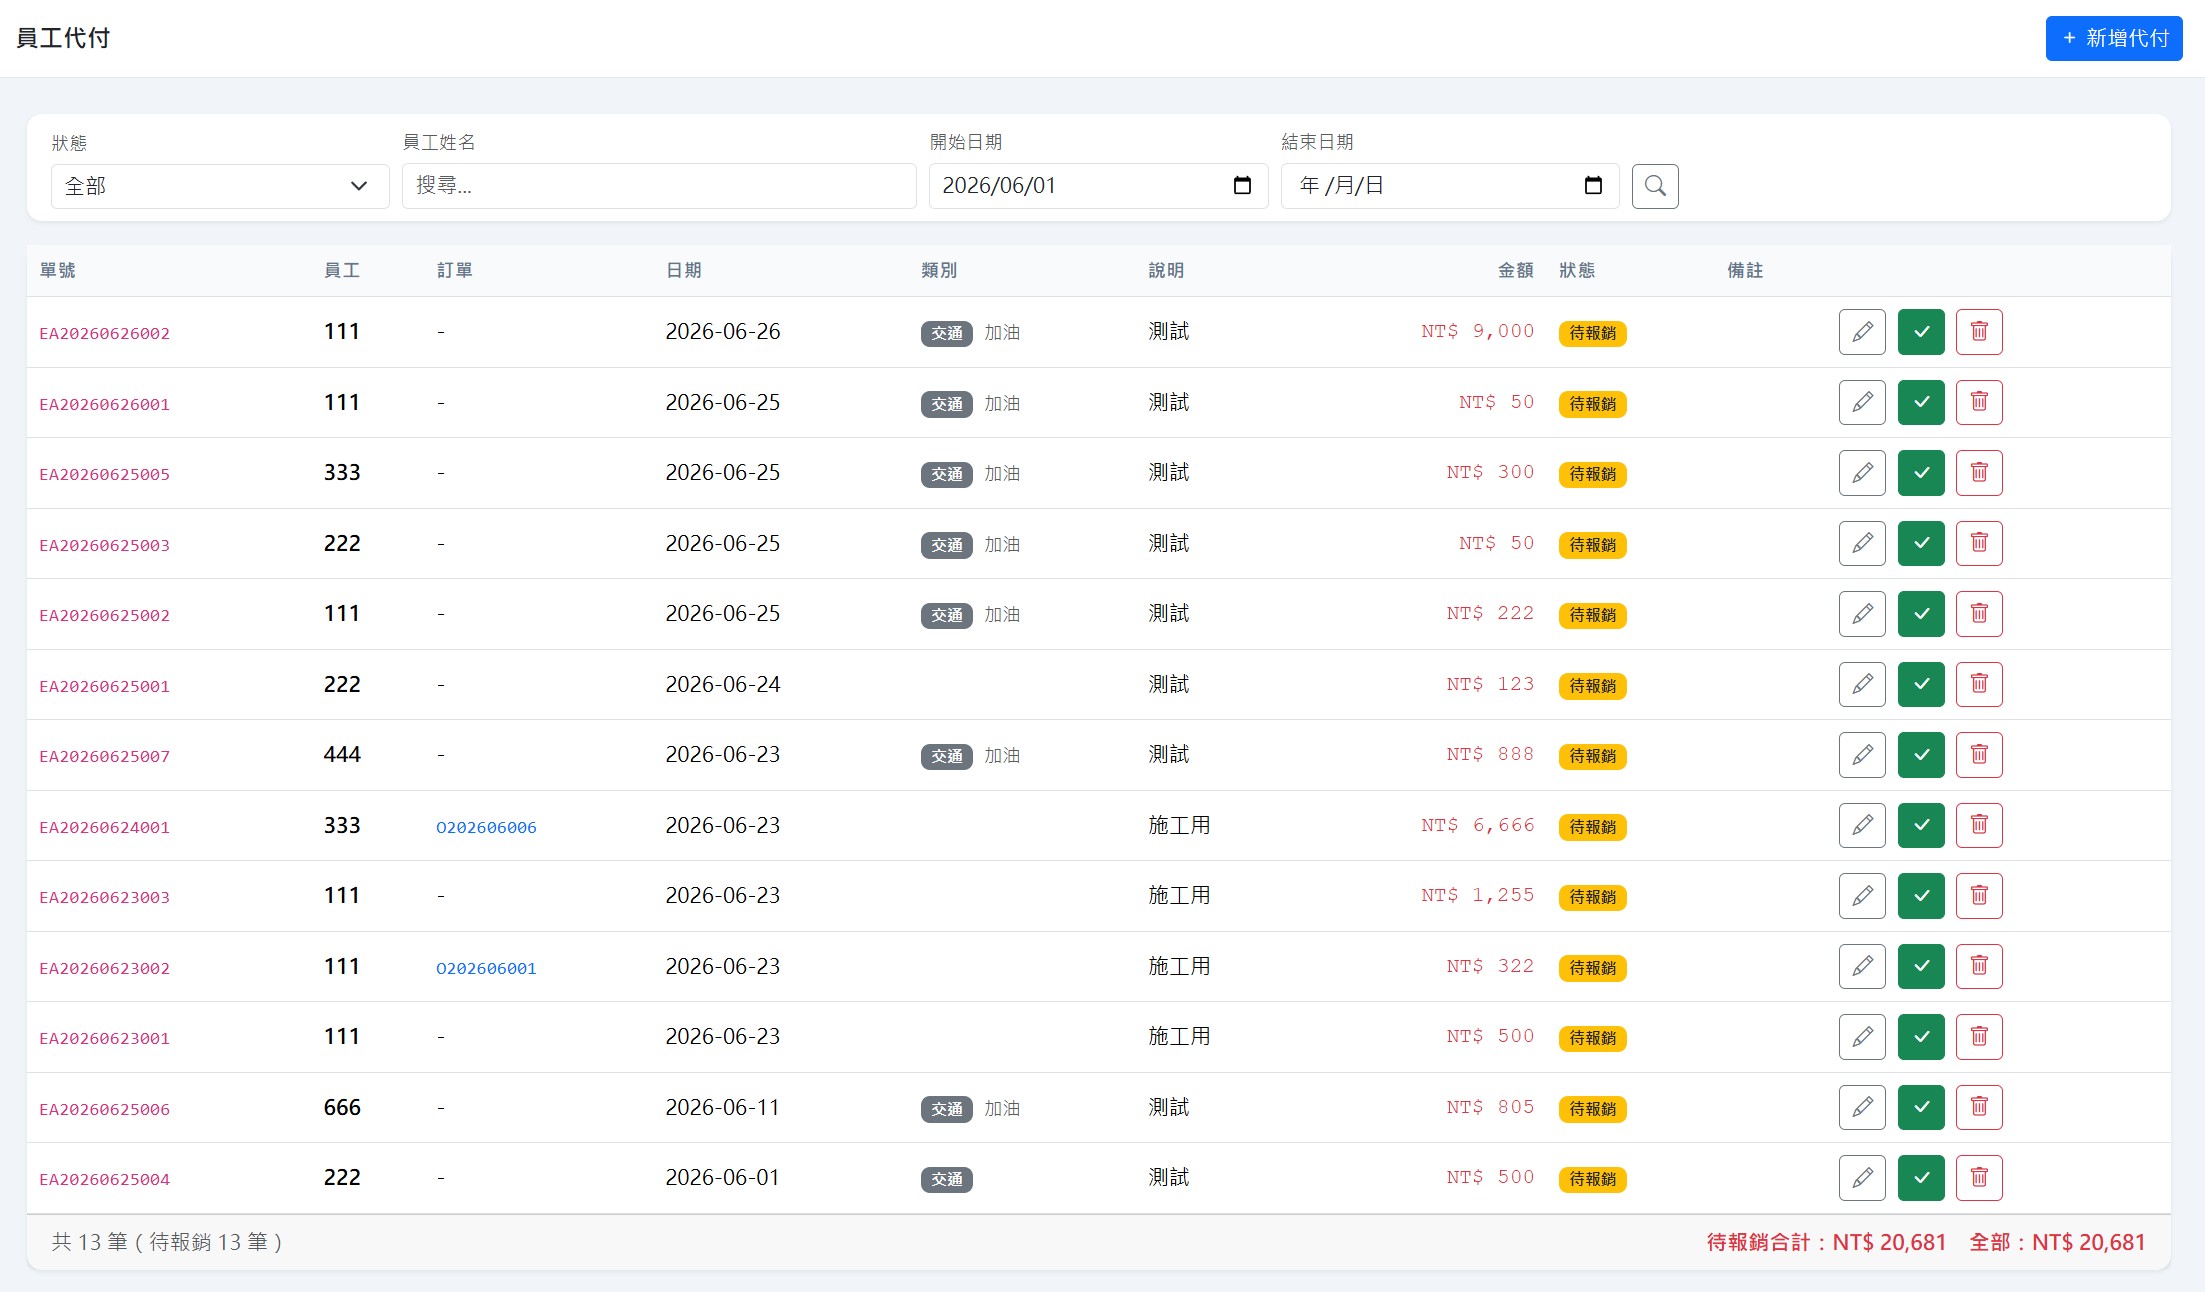Edit record EA20260625007
2205x1292 pixels.
(x=1862, y=755)
